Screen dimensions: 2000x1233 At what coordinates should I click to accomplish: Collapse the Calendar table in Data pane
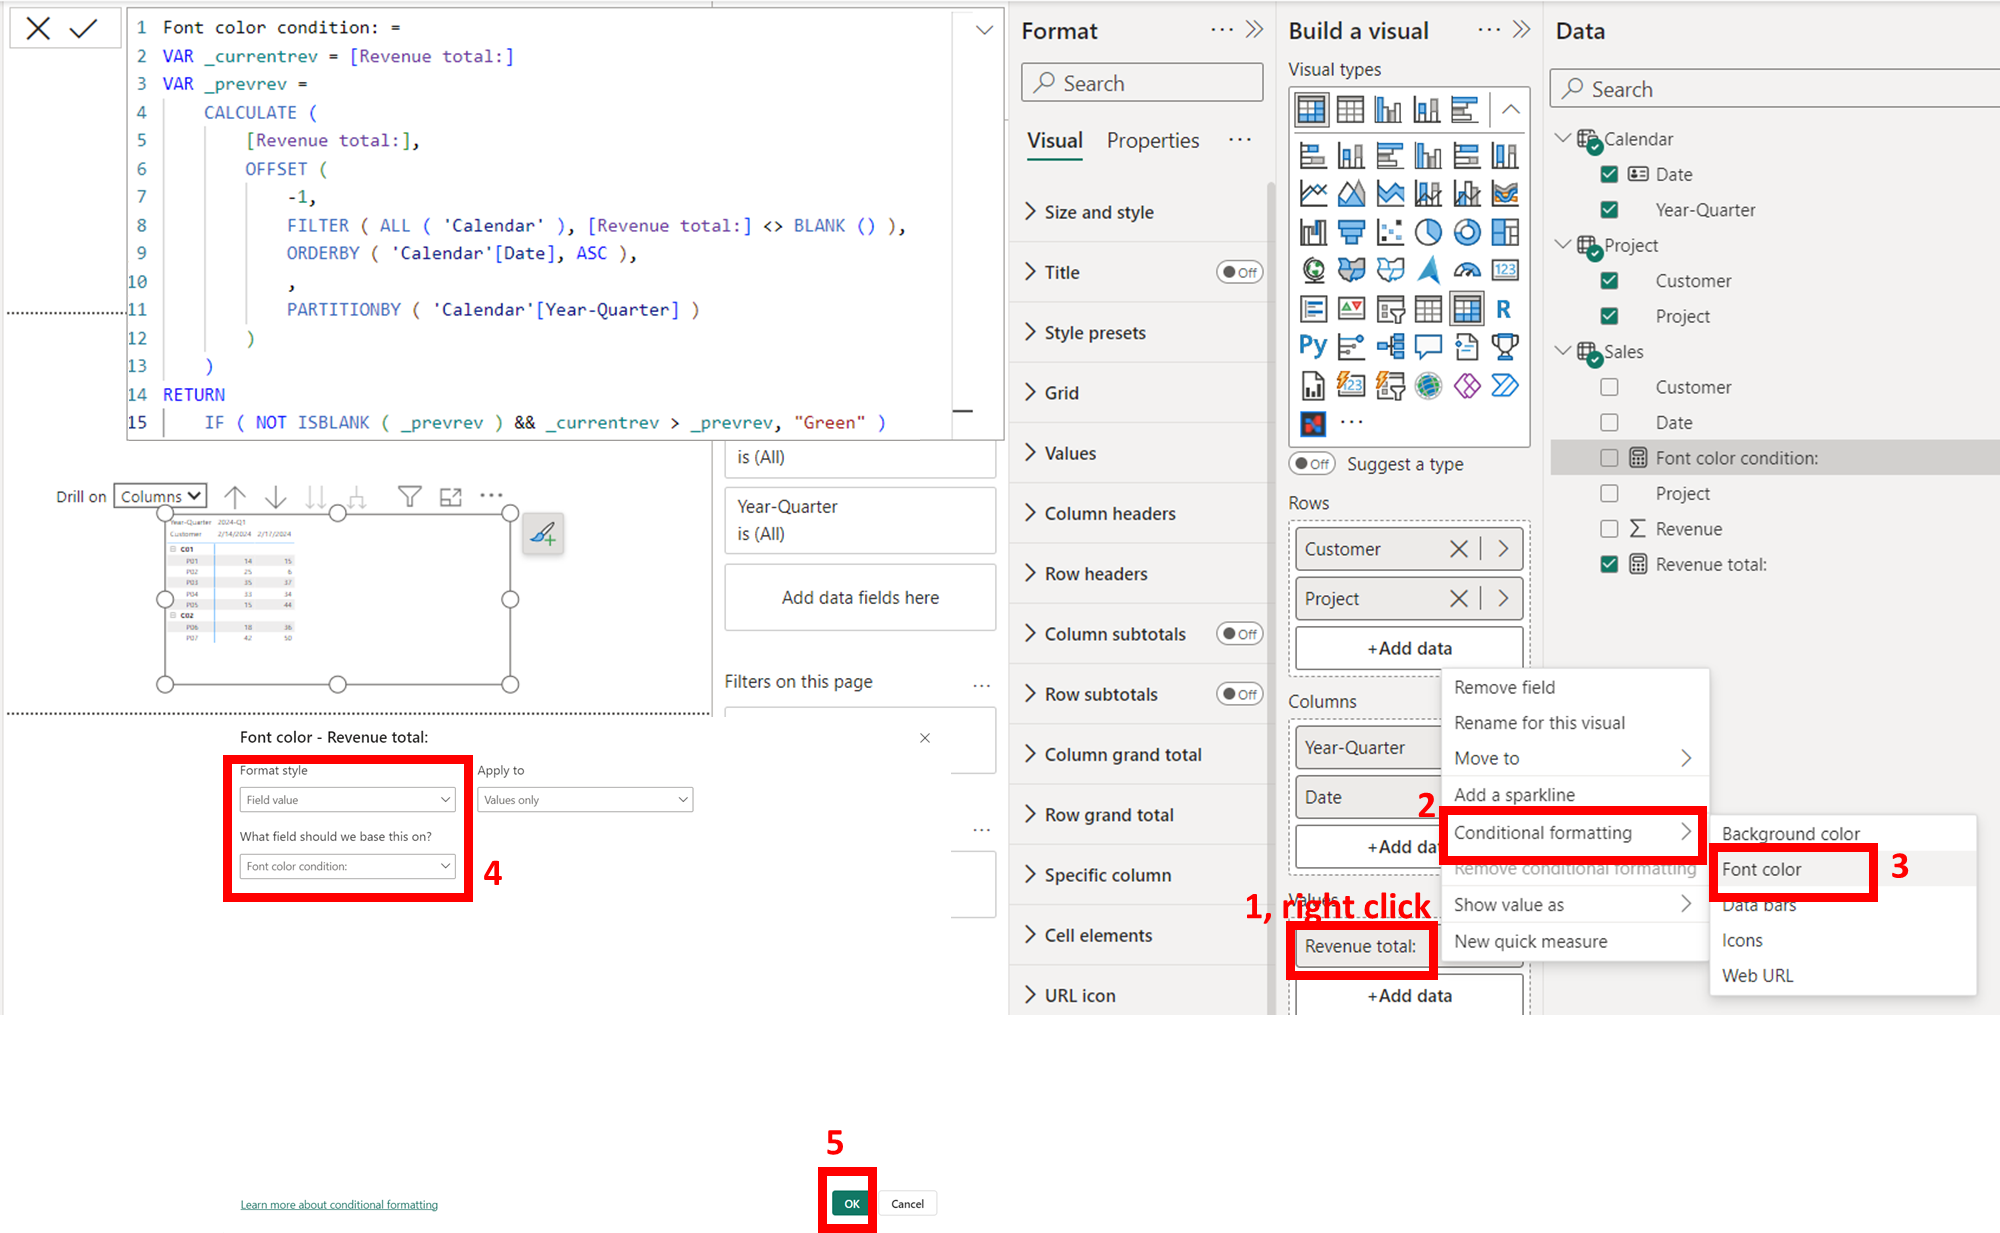click(1563, 138)
